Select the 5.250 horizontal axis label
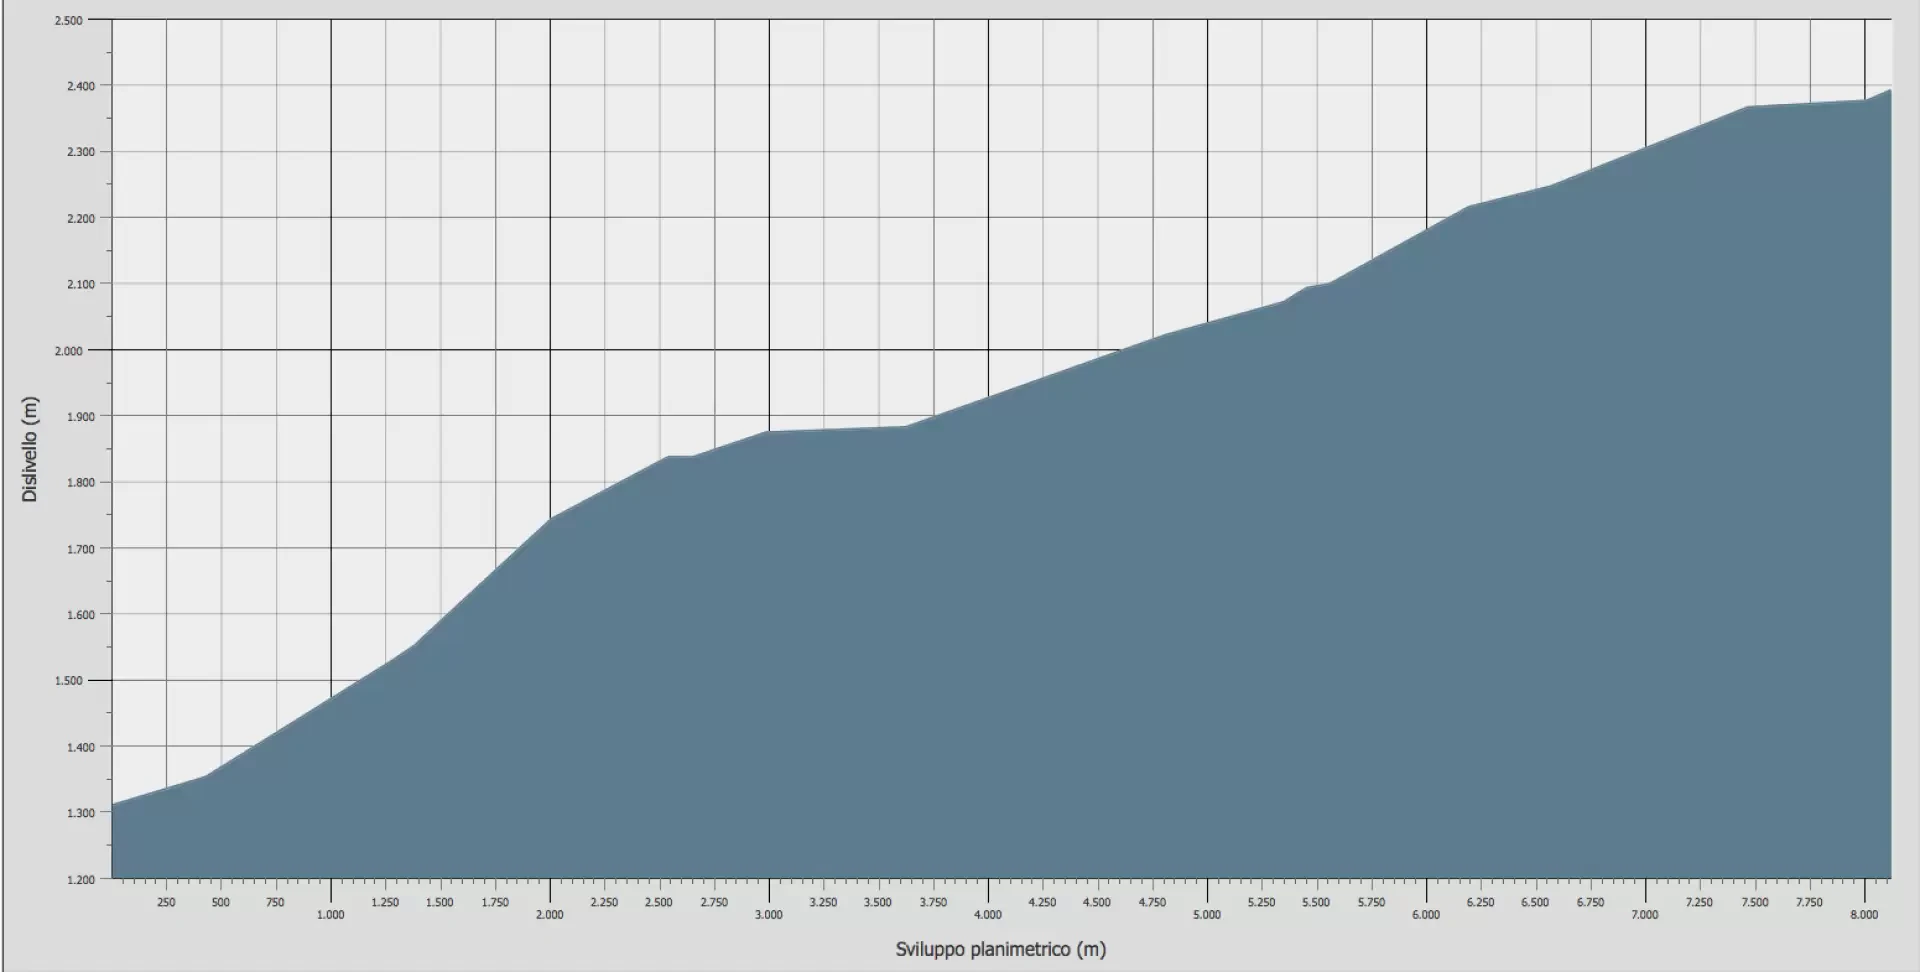This screenshot has width=1920, height=972. [x=1262, y=902]
